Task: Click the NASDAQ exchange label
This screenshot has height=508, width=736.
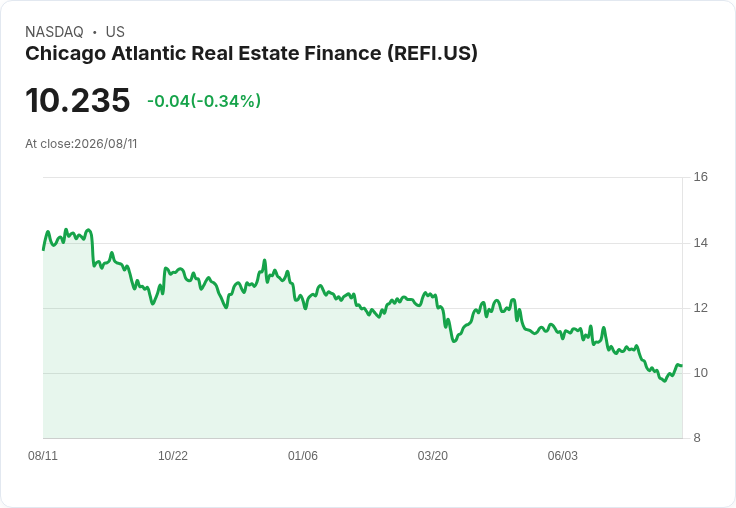Action: click(54, 32)
